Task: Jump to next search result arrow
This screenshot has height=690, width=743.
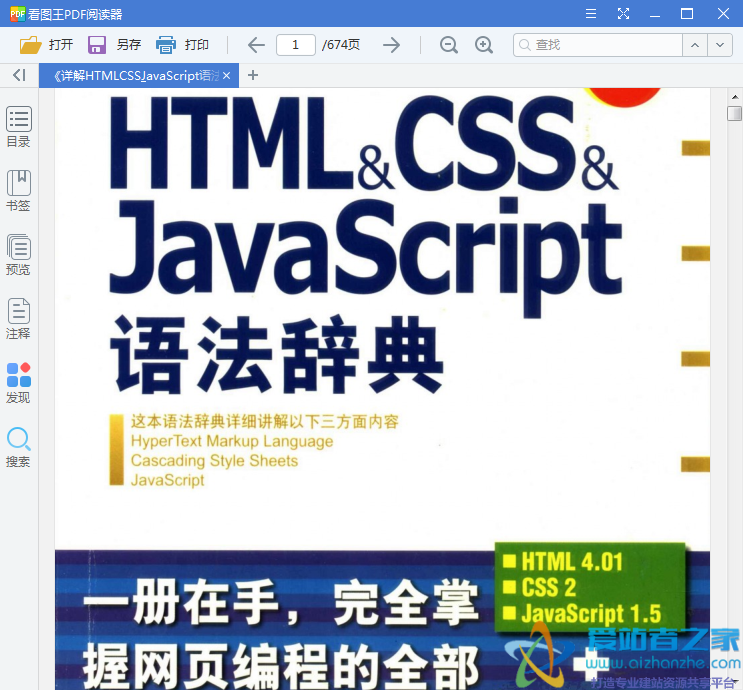Action: pos(720,45)
